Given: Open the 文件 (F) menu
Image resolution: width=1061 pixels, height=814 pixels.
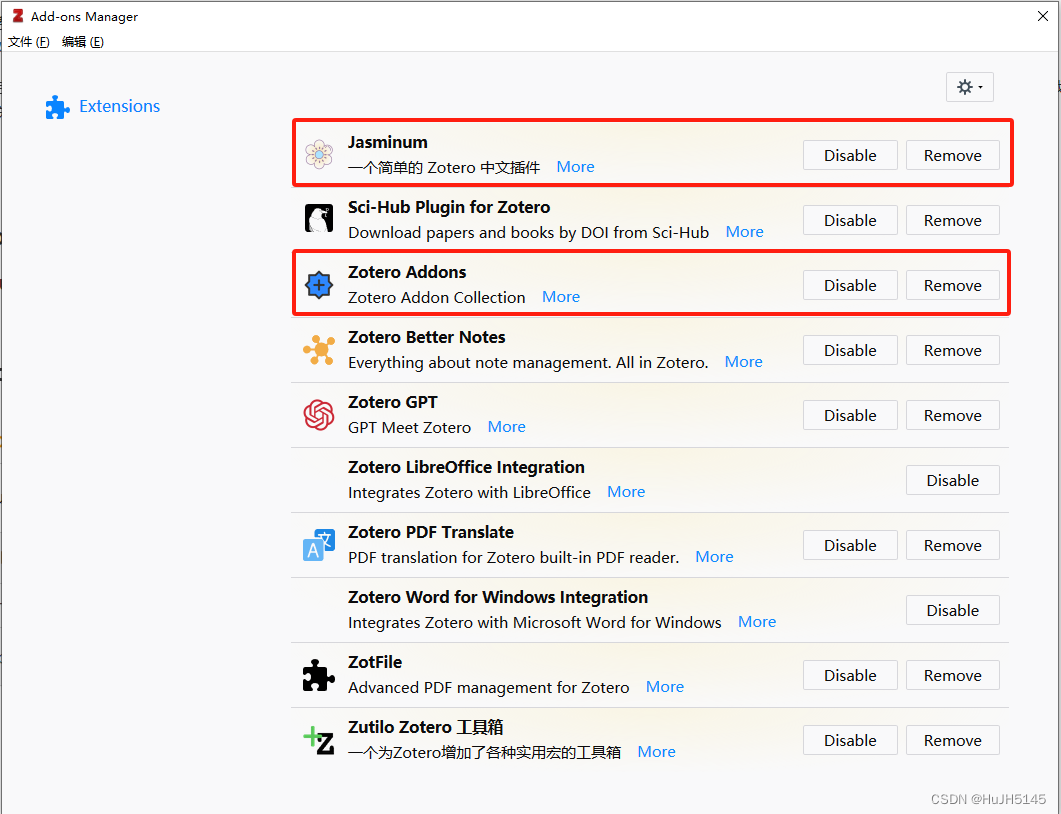Looking at the screenshot, I should point(28,42).
